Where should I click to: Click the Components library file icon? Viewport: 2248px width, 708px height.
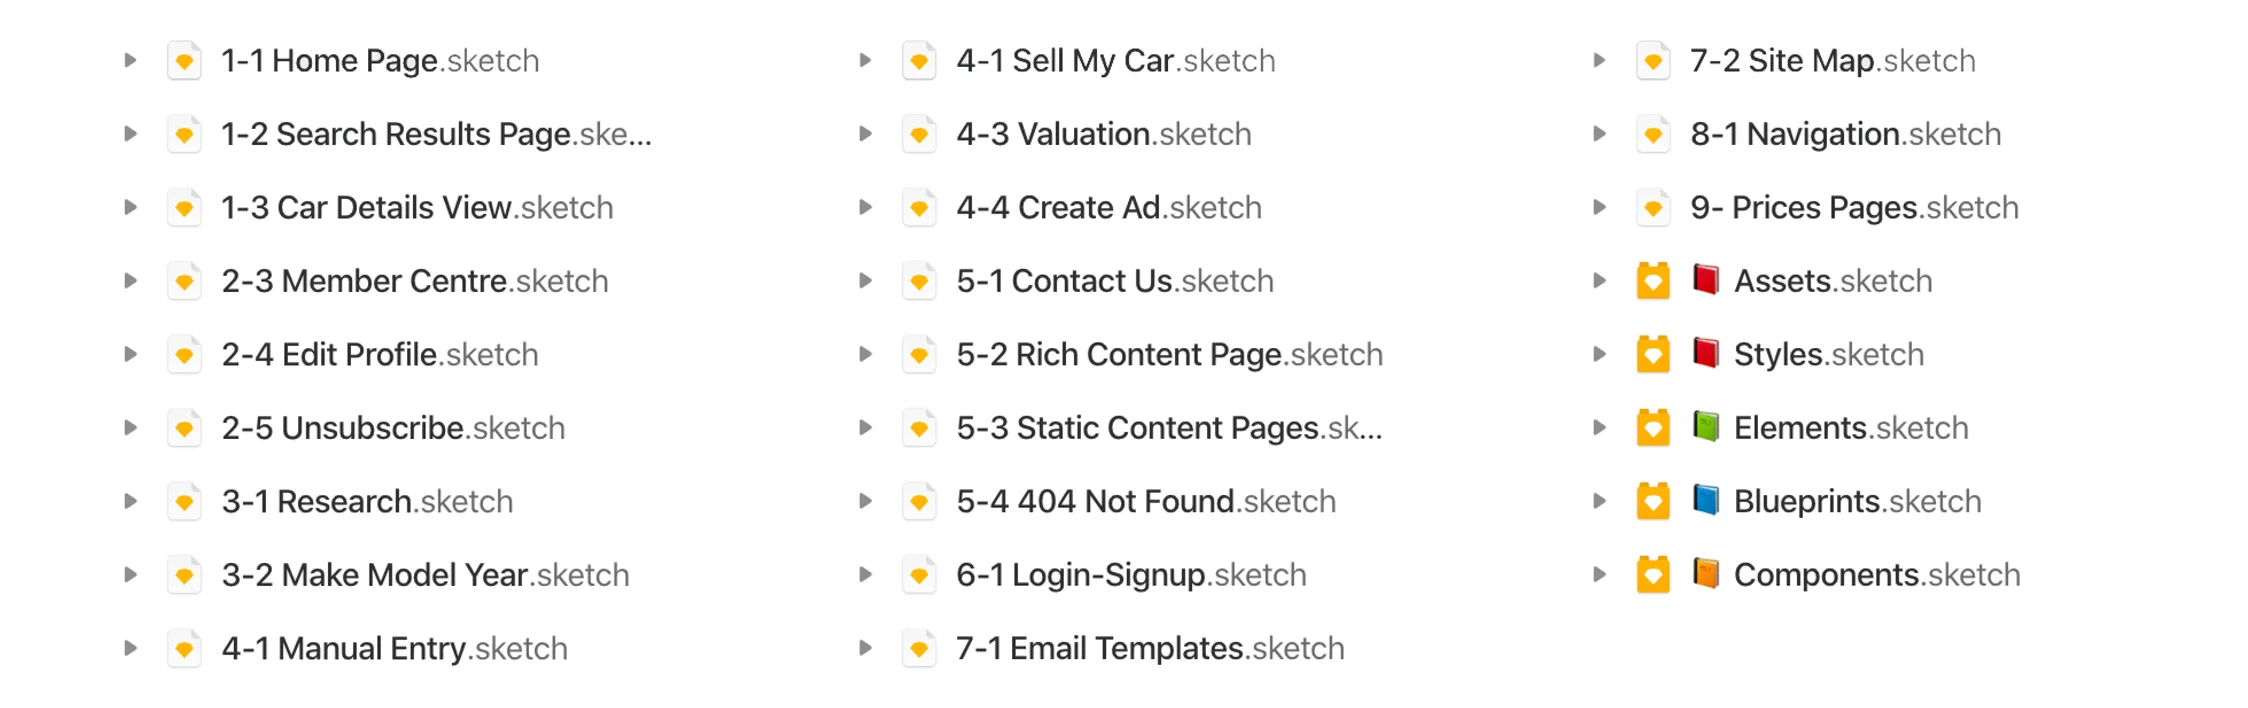1653,575
